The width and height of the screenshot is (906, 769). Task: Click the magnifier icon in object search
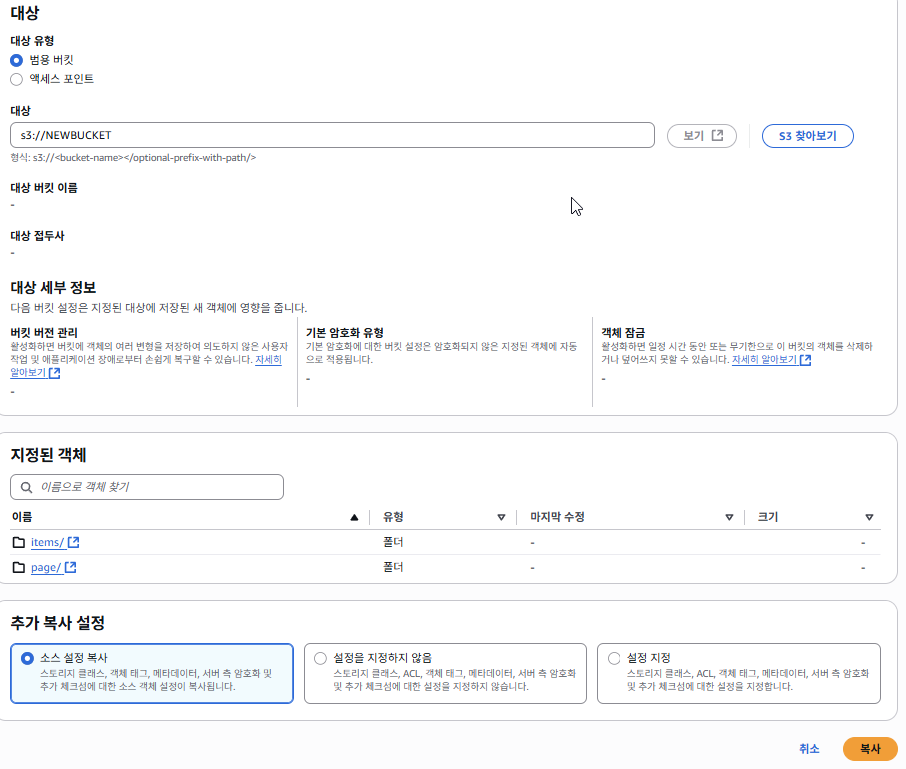click(26, 487)
